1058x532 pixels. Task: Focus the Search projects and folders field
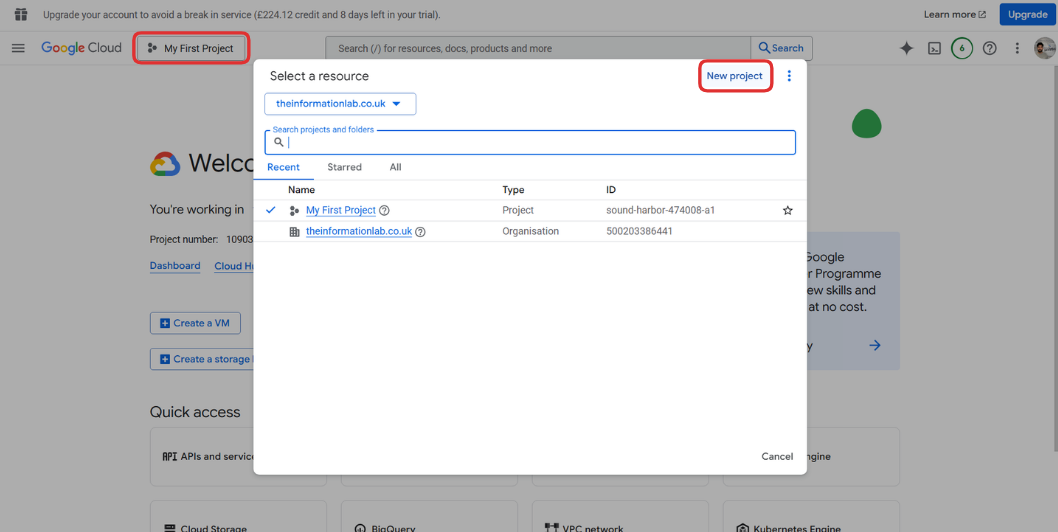click(x=530, y=142)
